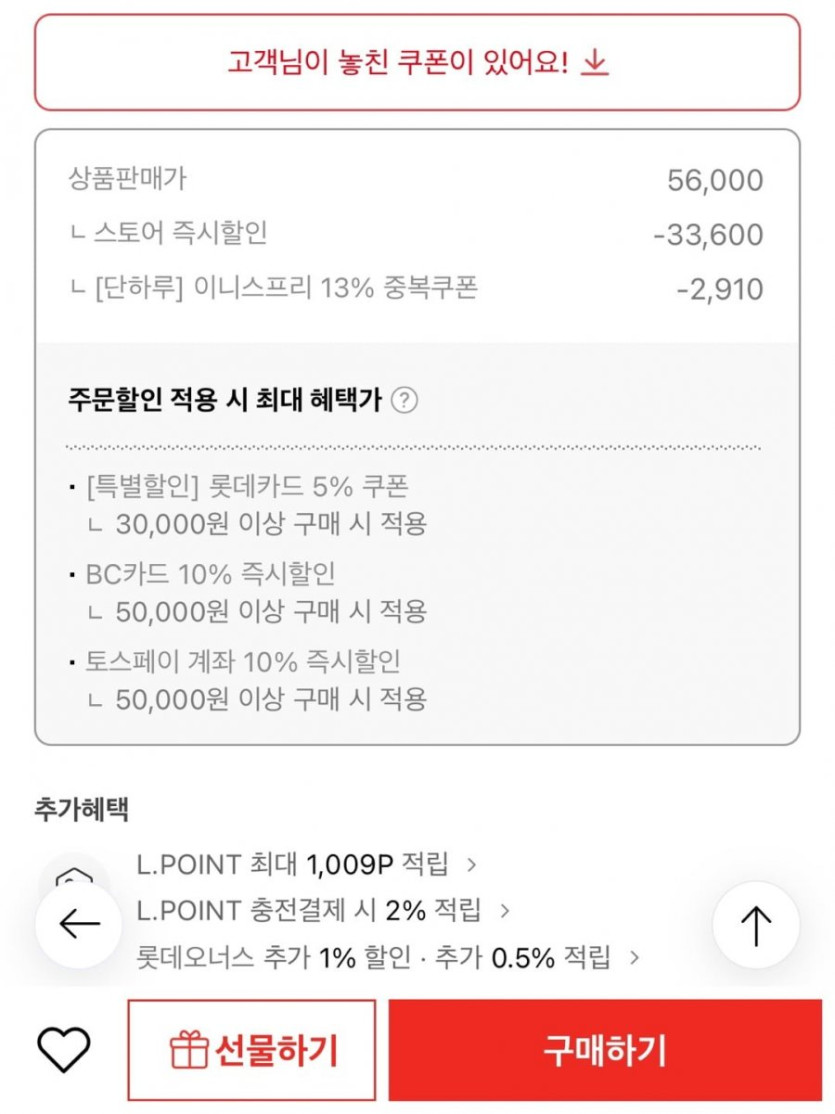Viewport: 835px width, 1114px height.
Task: Tap the 선물하기 button label
Action: [x=276, y=1050]
